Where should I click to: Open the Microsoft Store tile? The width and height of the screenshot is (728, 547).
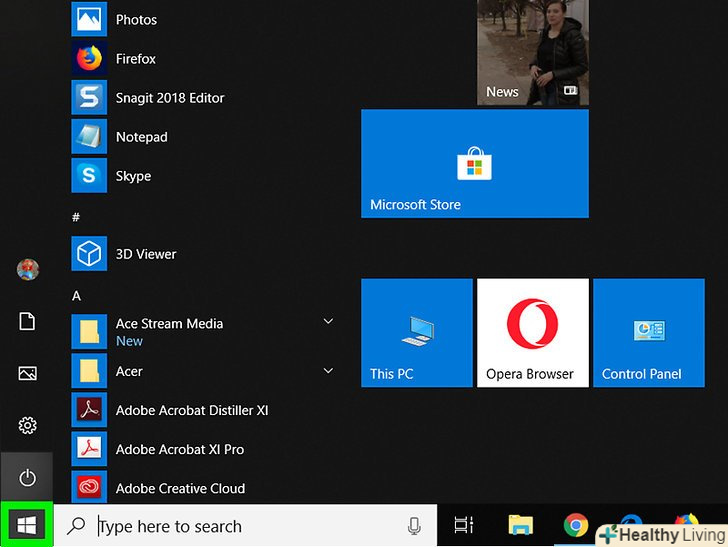coord(474,164)
